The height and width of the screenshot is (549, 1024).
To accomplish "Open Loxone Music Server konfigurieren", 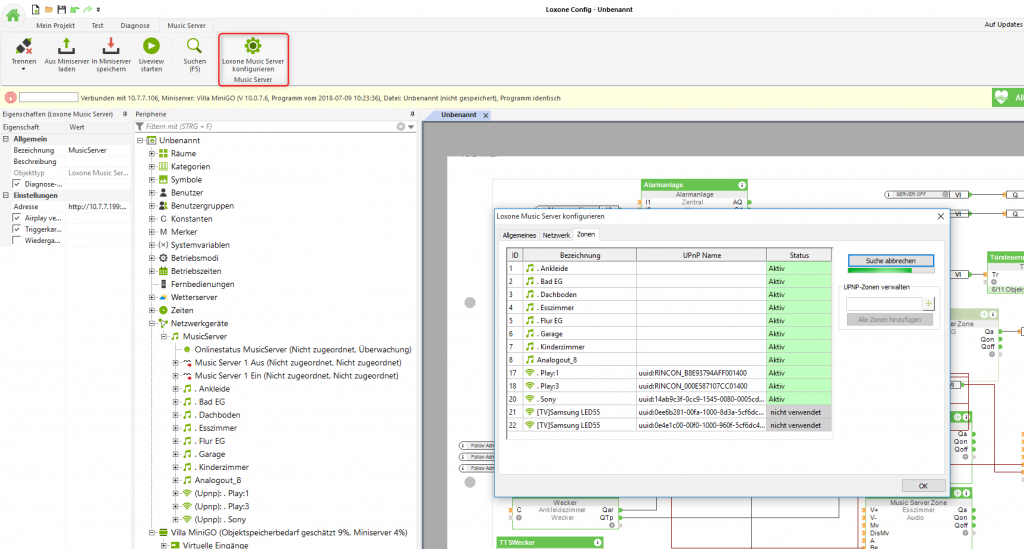I will [x=253, y=46].
